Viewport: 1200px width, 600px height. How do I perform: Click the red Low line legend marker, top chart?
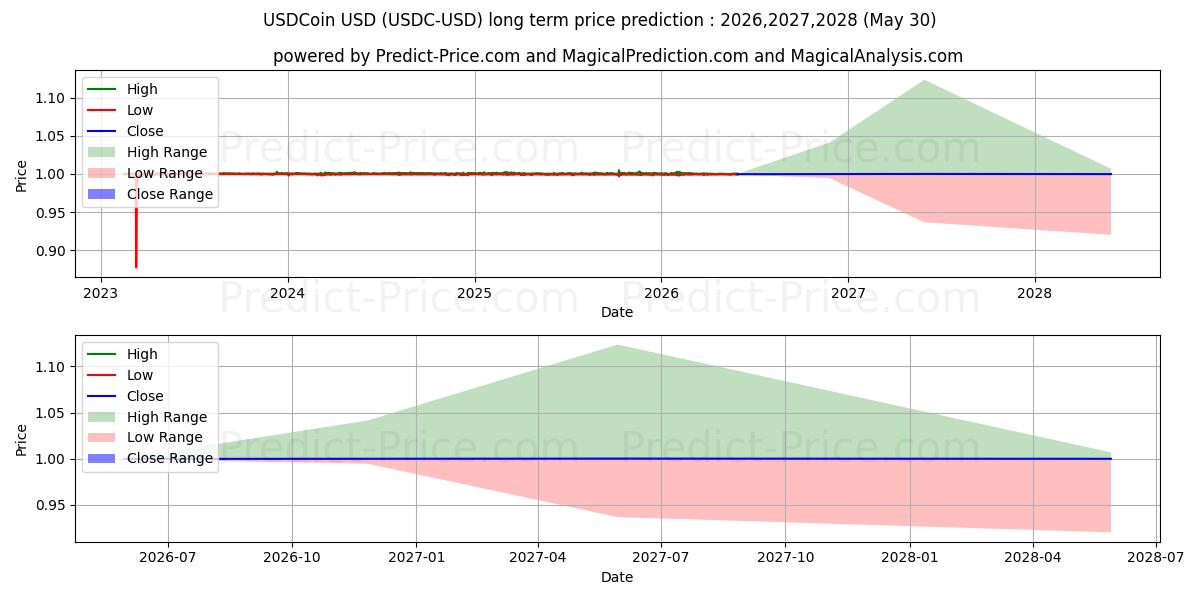pos(101,110)
